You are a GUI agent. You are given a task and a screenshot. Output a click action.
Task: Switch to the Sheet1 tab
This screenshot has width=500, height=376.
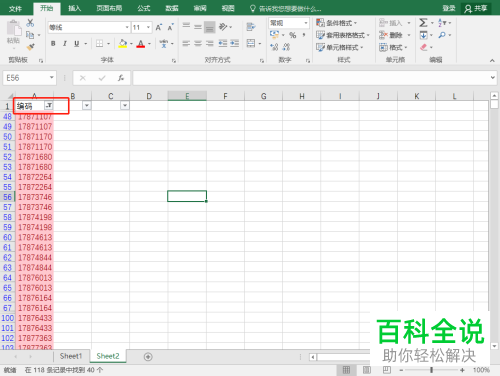[x=71, y=356]
